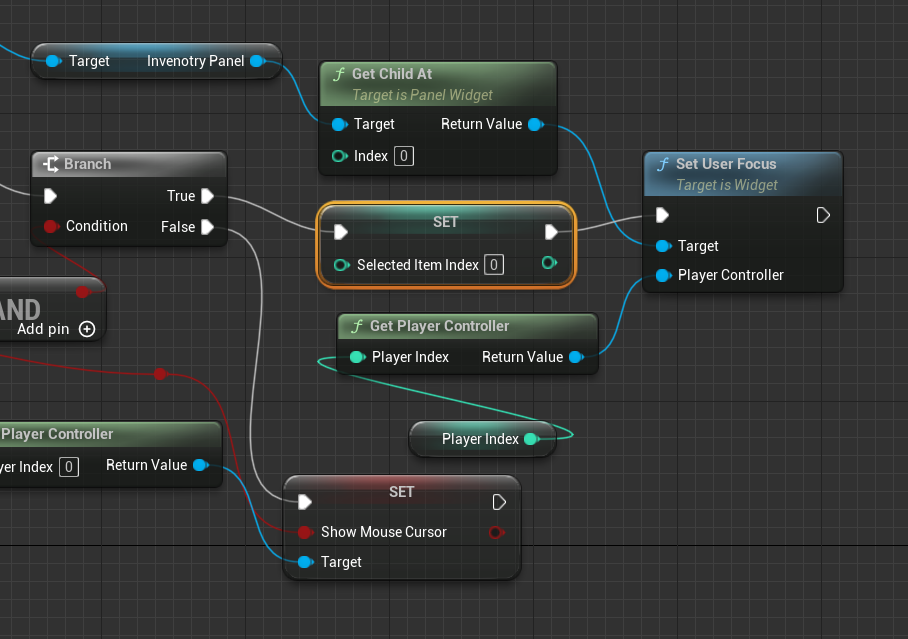Click the Target pin on Get Child At

tap(340, 124)
